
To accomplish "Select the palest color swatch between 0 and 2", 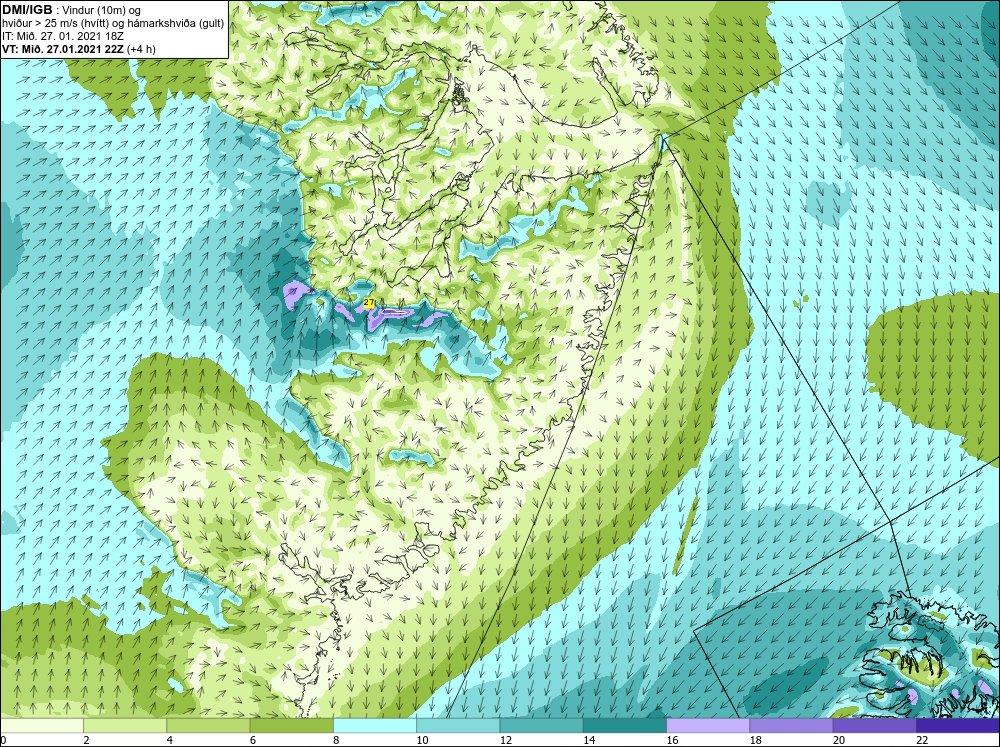I will pyautogui.click(x=41, y=725).
